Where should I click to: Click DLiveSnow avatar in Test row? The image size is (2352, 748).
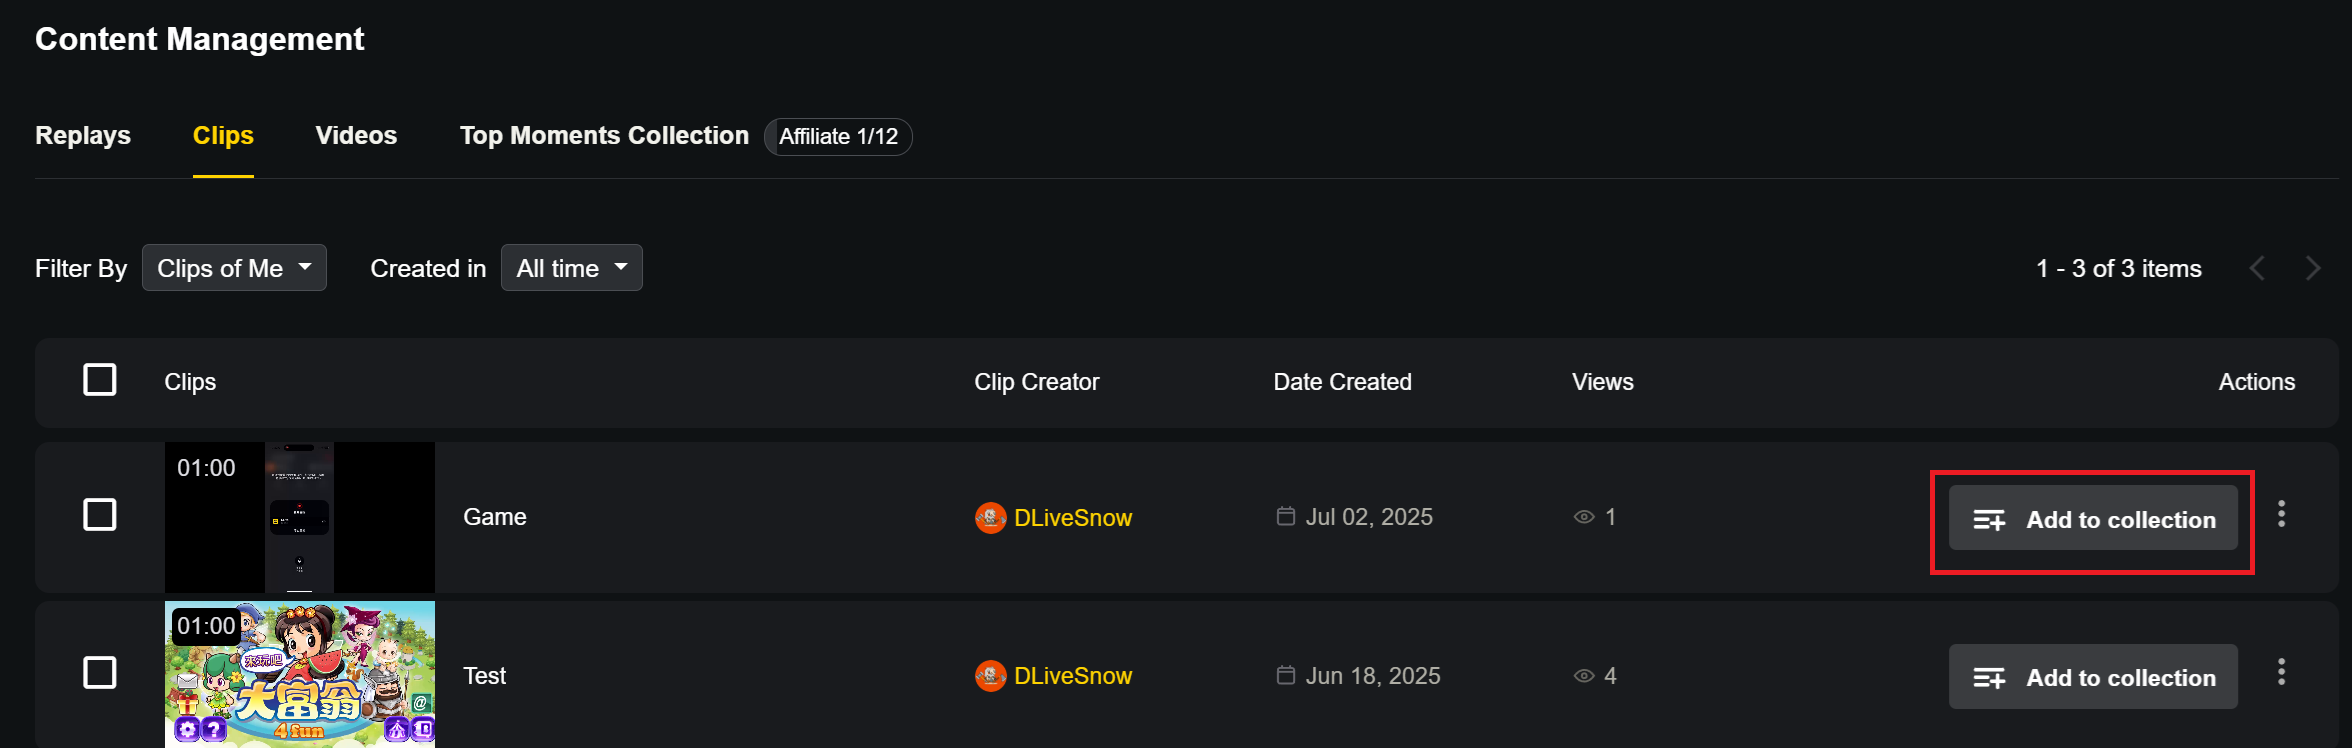[990, 676]
